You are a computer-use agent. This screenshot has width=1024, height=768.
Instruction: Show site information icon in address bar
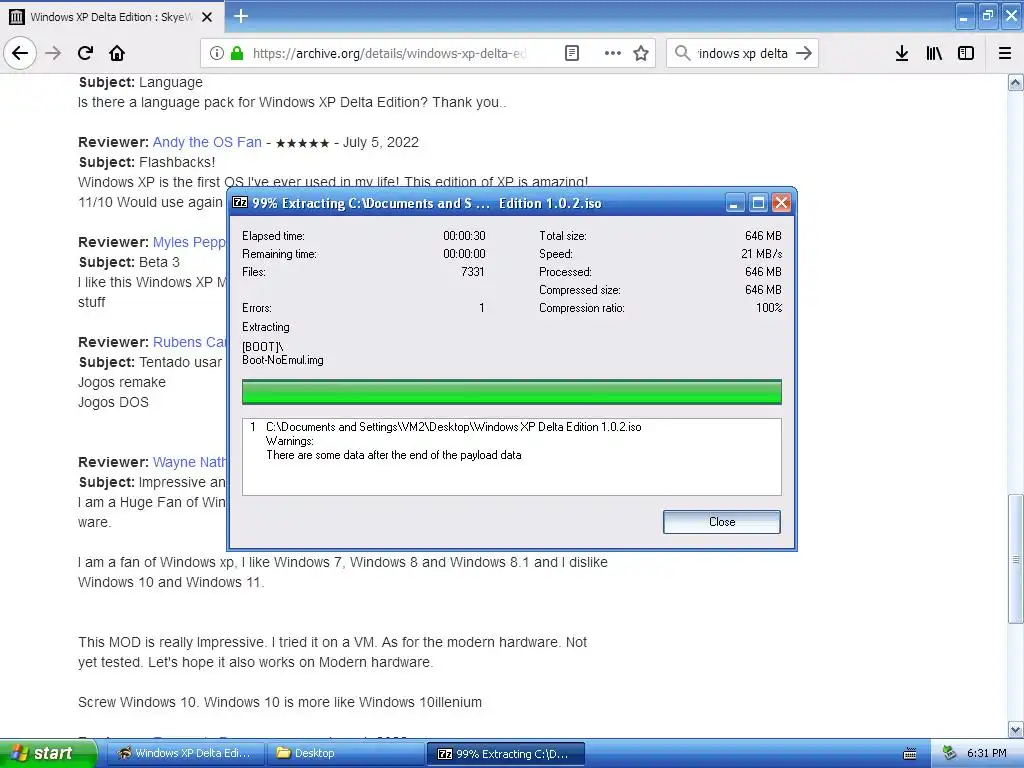(217, 53)
